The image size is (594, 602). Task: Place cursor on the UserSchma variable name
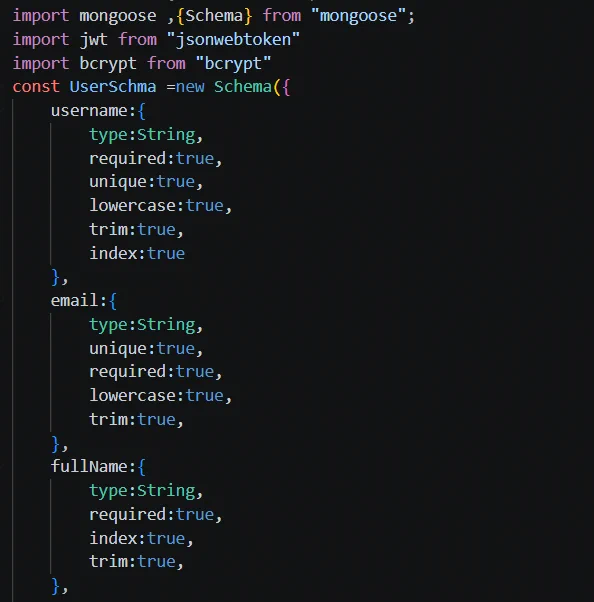point(113,87)
